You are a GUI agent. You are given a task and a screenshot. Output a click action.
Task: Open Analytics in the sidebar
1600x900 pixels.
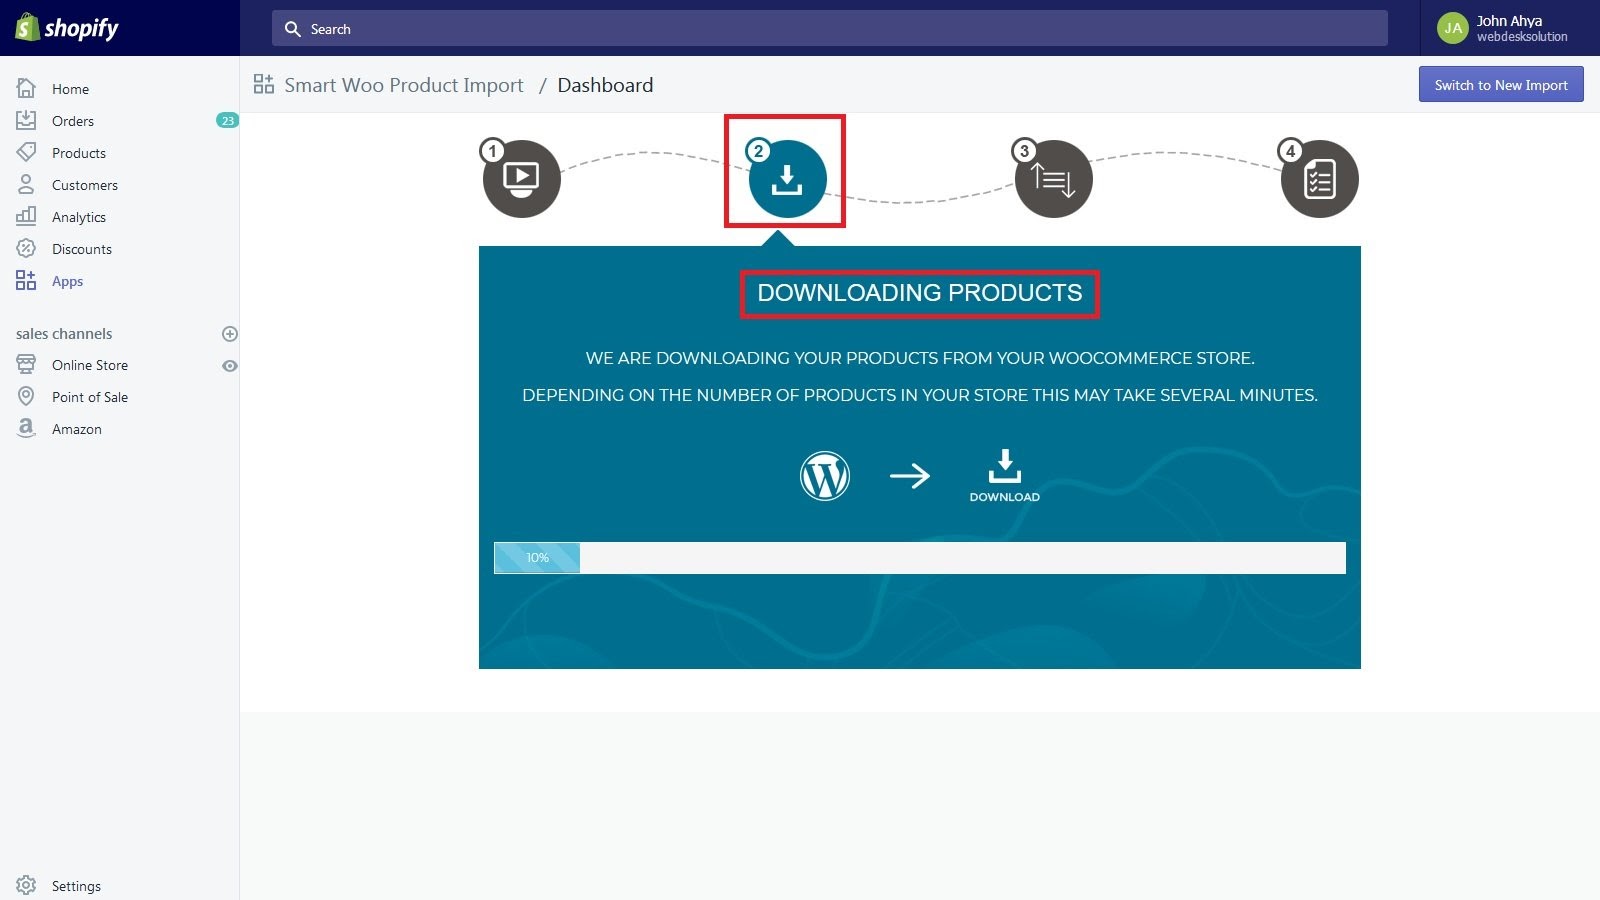pos(79,217)
